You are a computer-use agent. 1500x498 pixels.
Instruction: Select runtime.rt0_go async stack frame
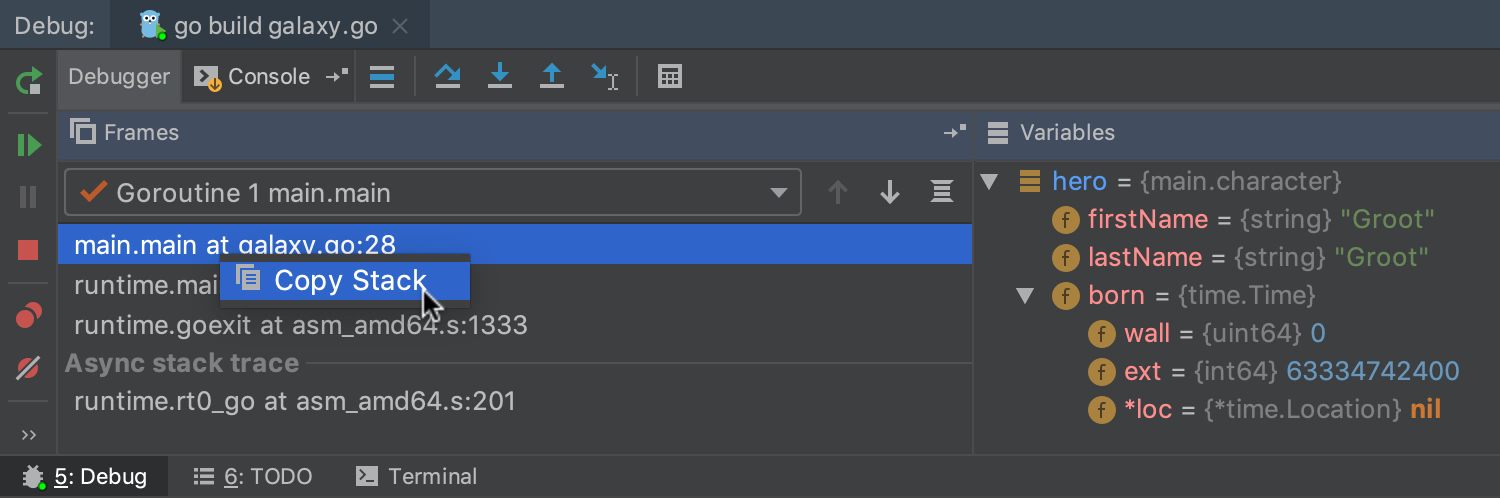click(295, 402)
